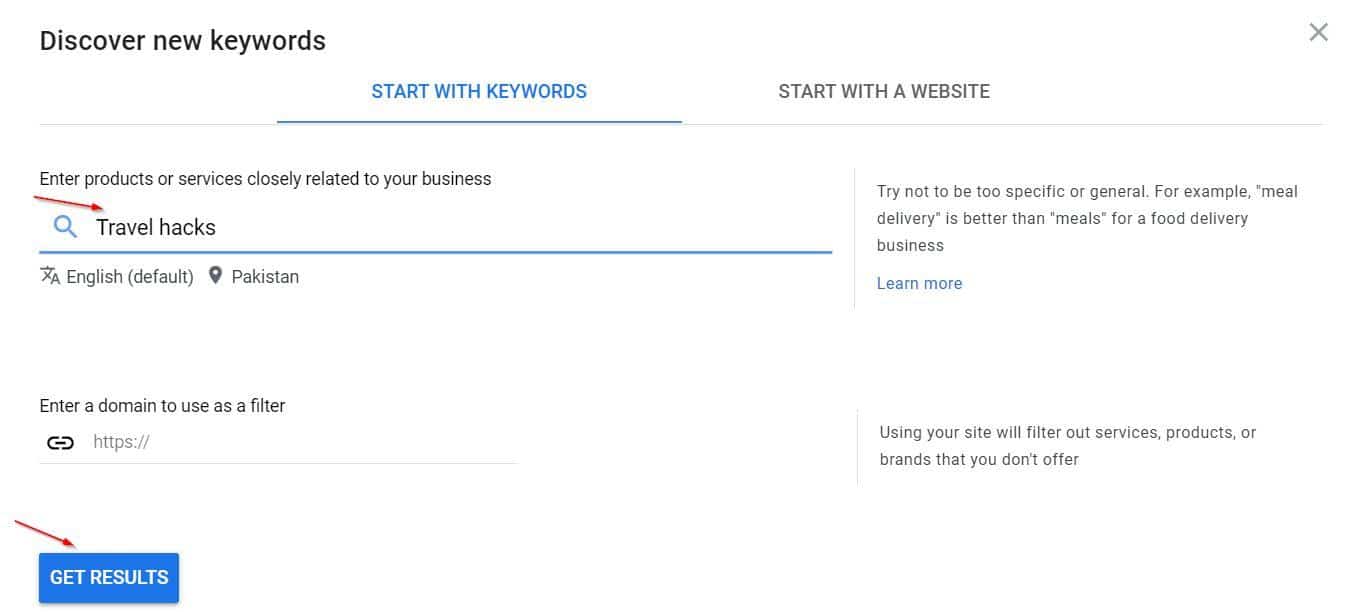This screenshot has height=612, width=1349.
Task: Open the Learn more link
Action: (919, 284)
